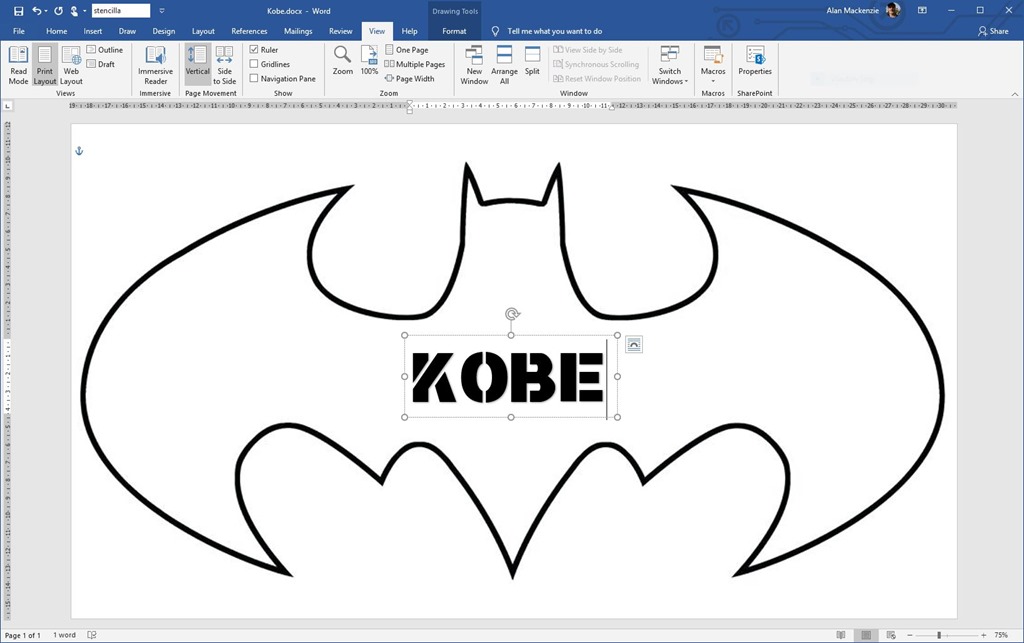Select Side to Side page movement
This screenshot has height=643, width=1024.
point(225,64)
